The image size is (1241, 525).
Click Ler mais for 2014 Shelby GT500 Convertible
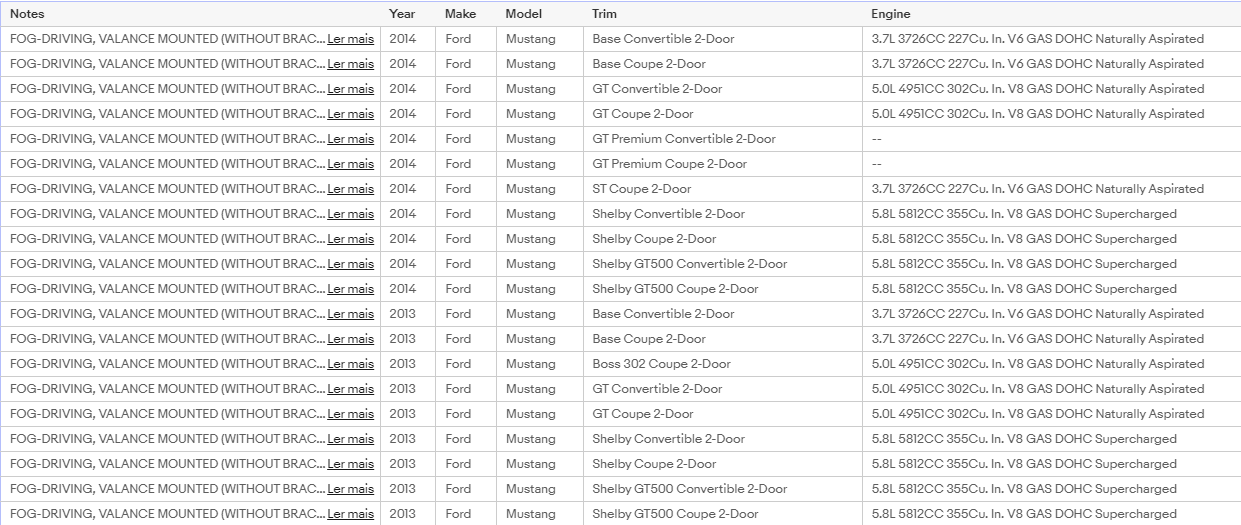coord(351,264)
